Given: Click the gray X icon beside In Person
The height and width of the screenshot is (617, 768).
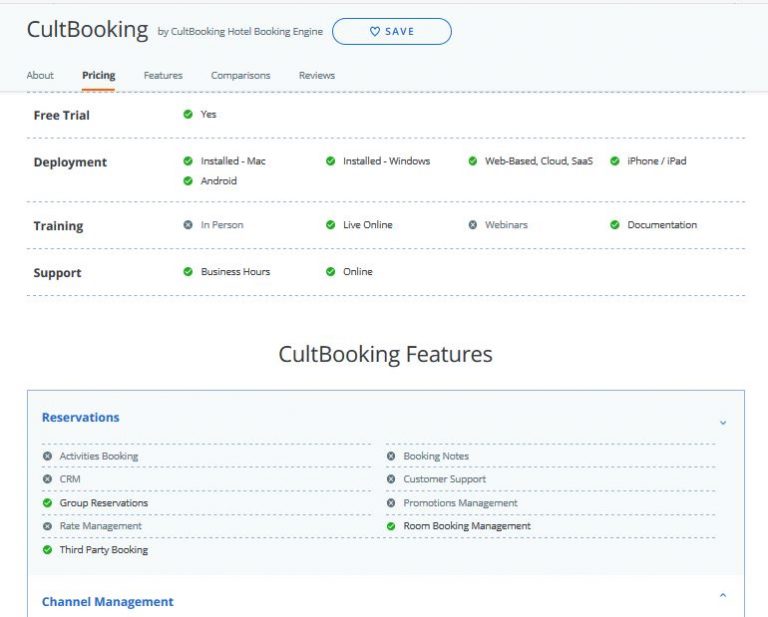Looking at the screenshot, I should coord(188,225).
